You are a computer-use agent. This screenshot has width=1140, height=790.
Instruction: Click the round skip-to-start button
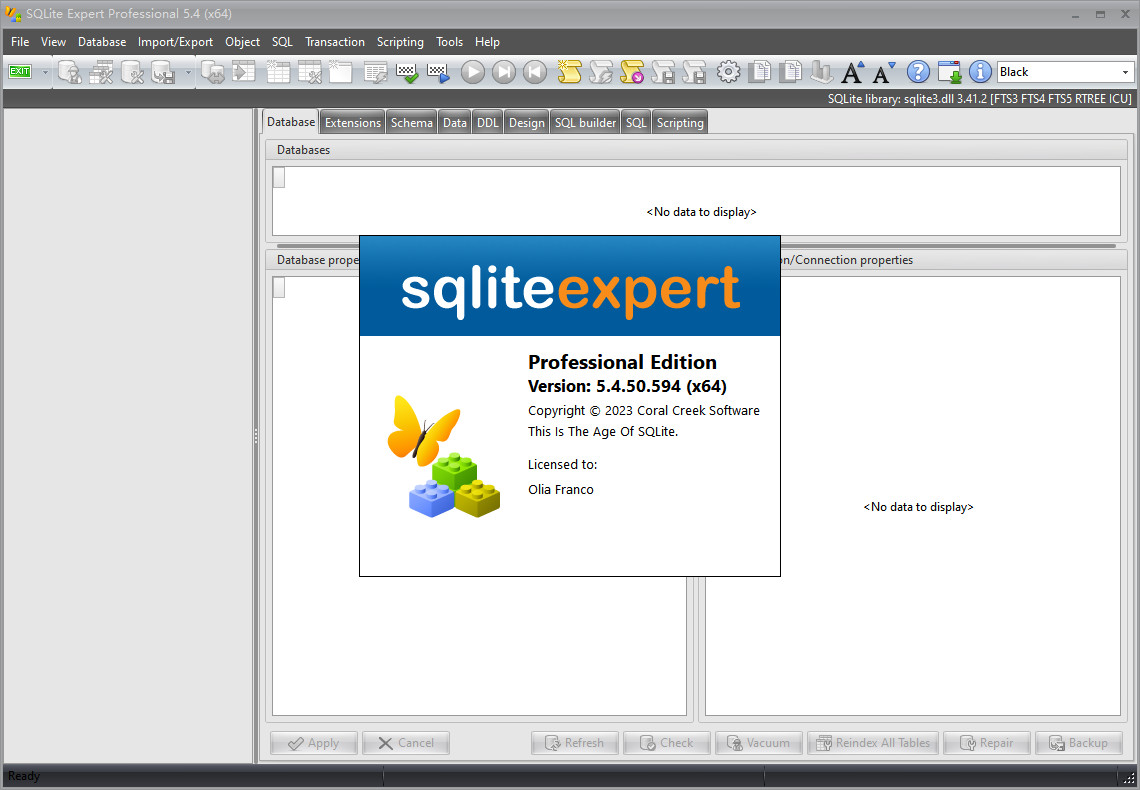pos(535,72)
